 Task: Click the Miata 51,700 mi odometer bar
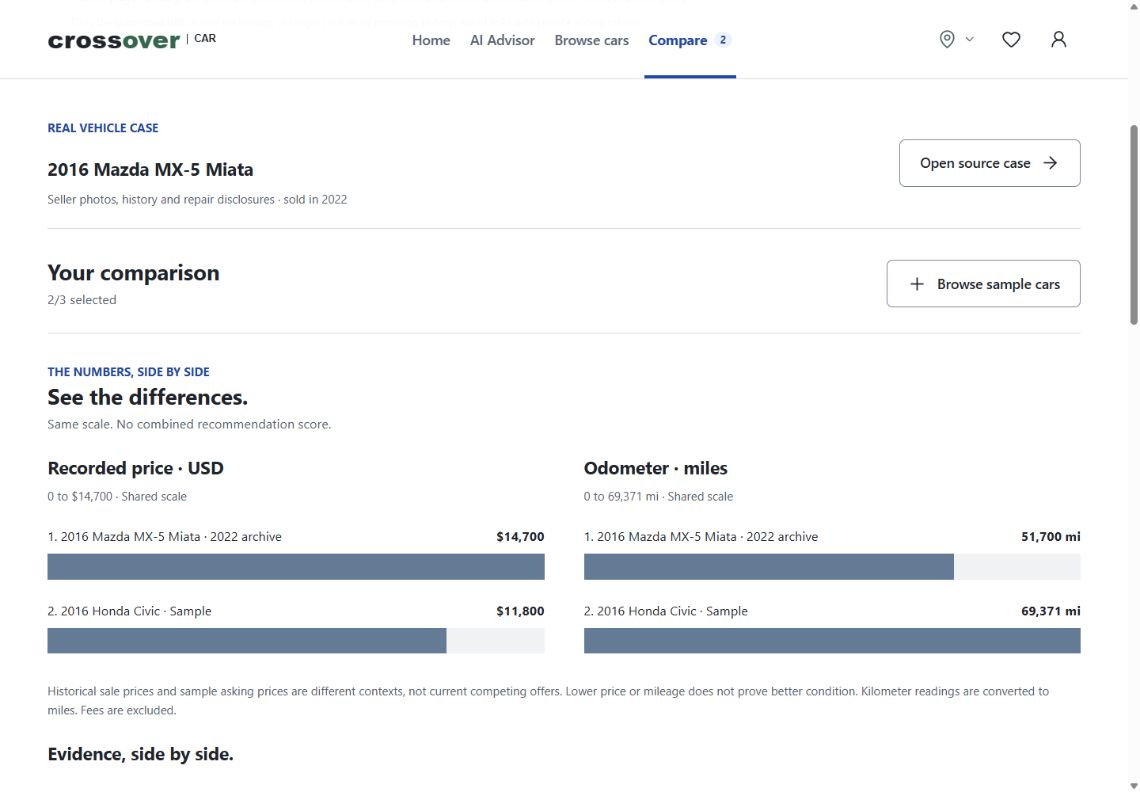point(768,567)
